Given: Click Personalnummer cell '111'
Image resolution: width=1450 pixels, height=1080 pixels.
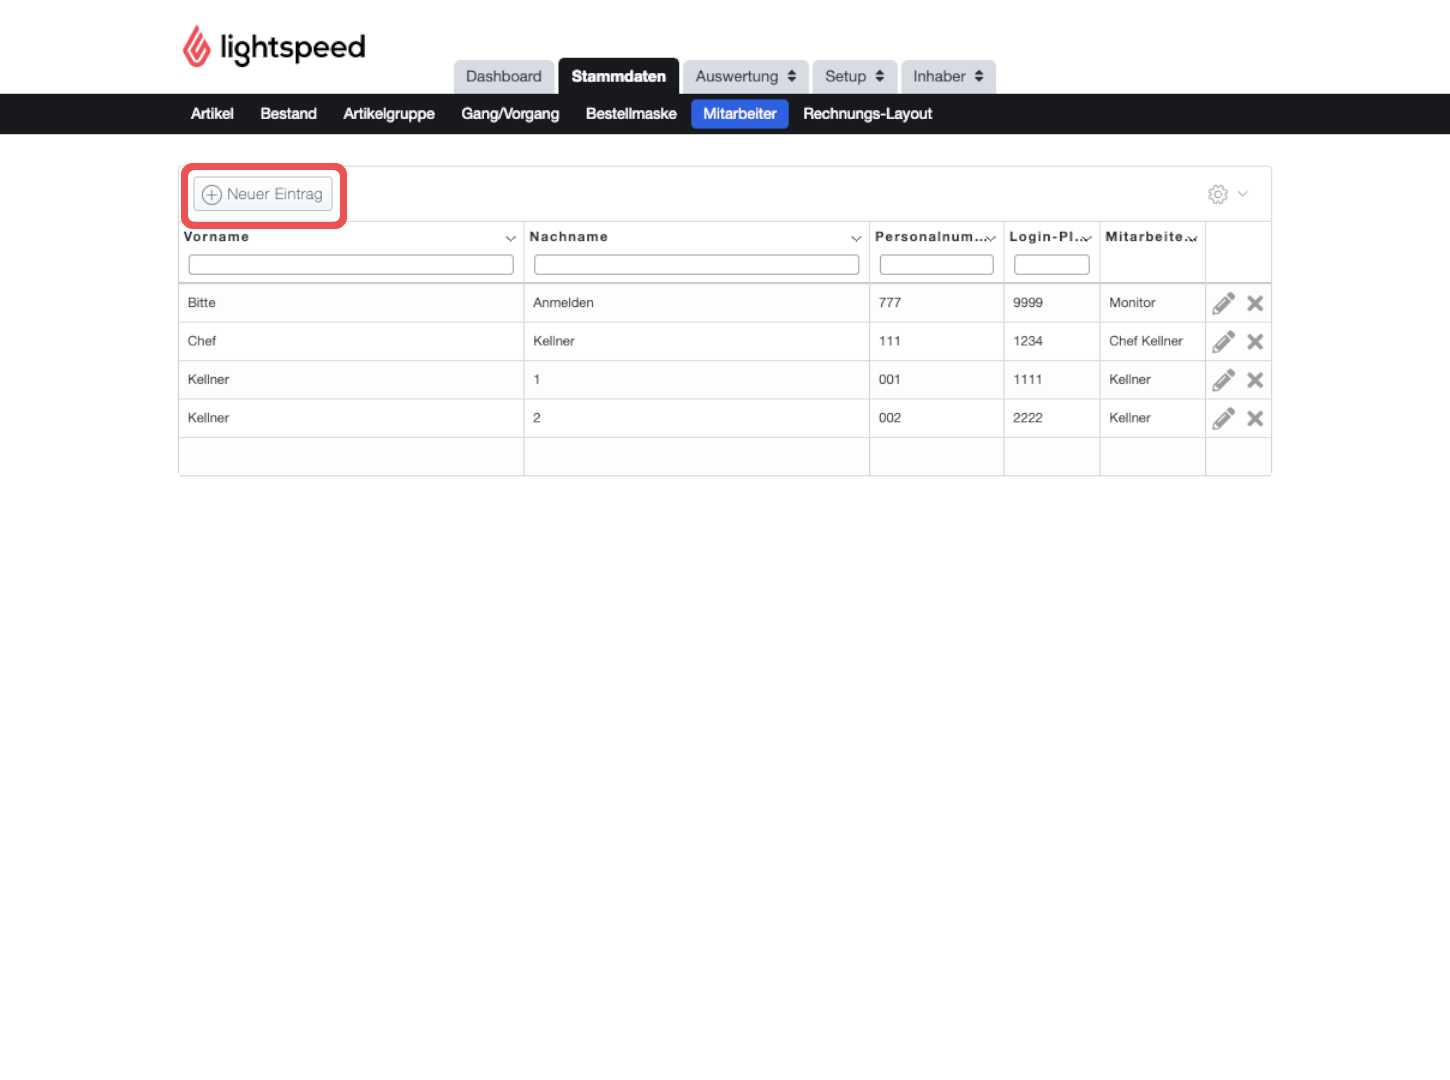Looking at the screenshot, I should (x=937, y=342).
